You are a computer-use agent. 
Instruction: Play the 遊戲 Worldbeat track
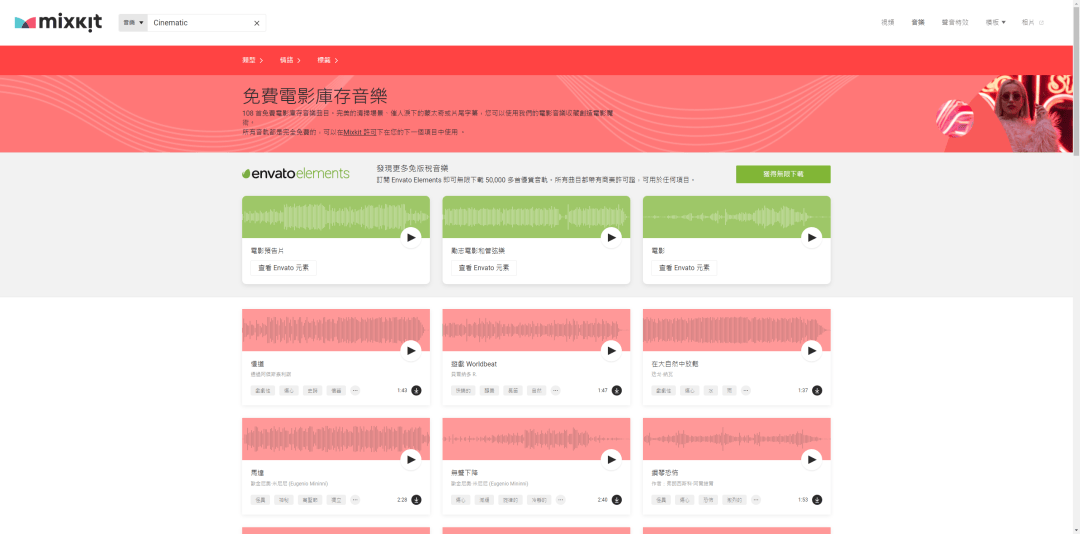tap(611, 351)
